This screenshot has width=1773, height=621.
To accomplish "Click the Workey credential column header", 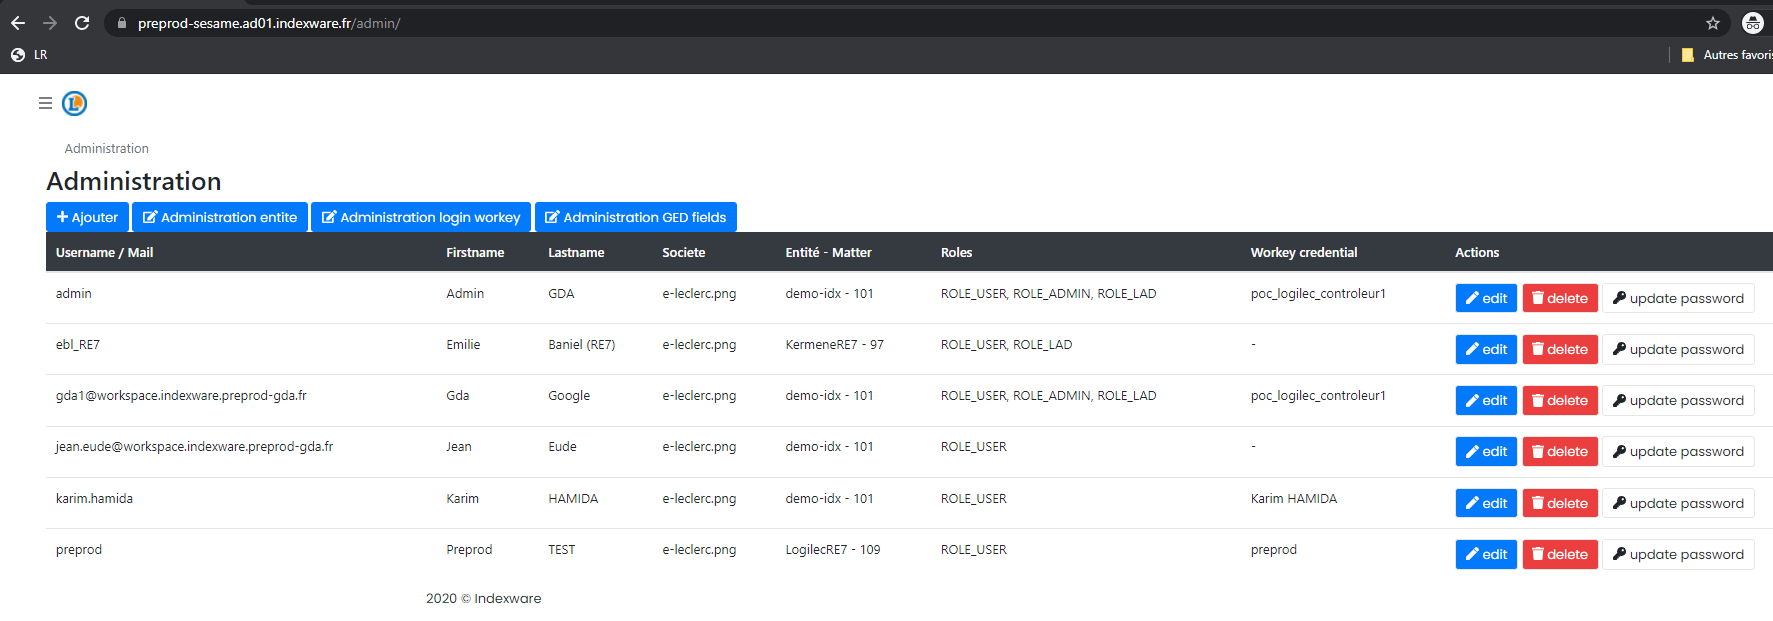I will 1304,252.
